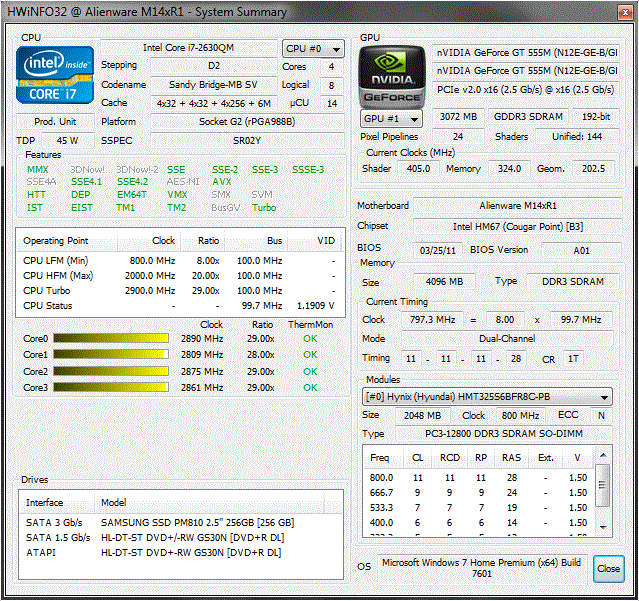The height and width of the screenshot is (601, 639).
Task: Click the BIOS Version A01 field
Action: (x=581, y=250)
